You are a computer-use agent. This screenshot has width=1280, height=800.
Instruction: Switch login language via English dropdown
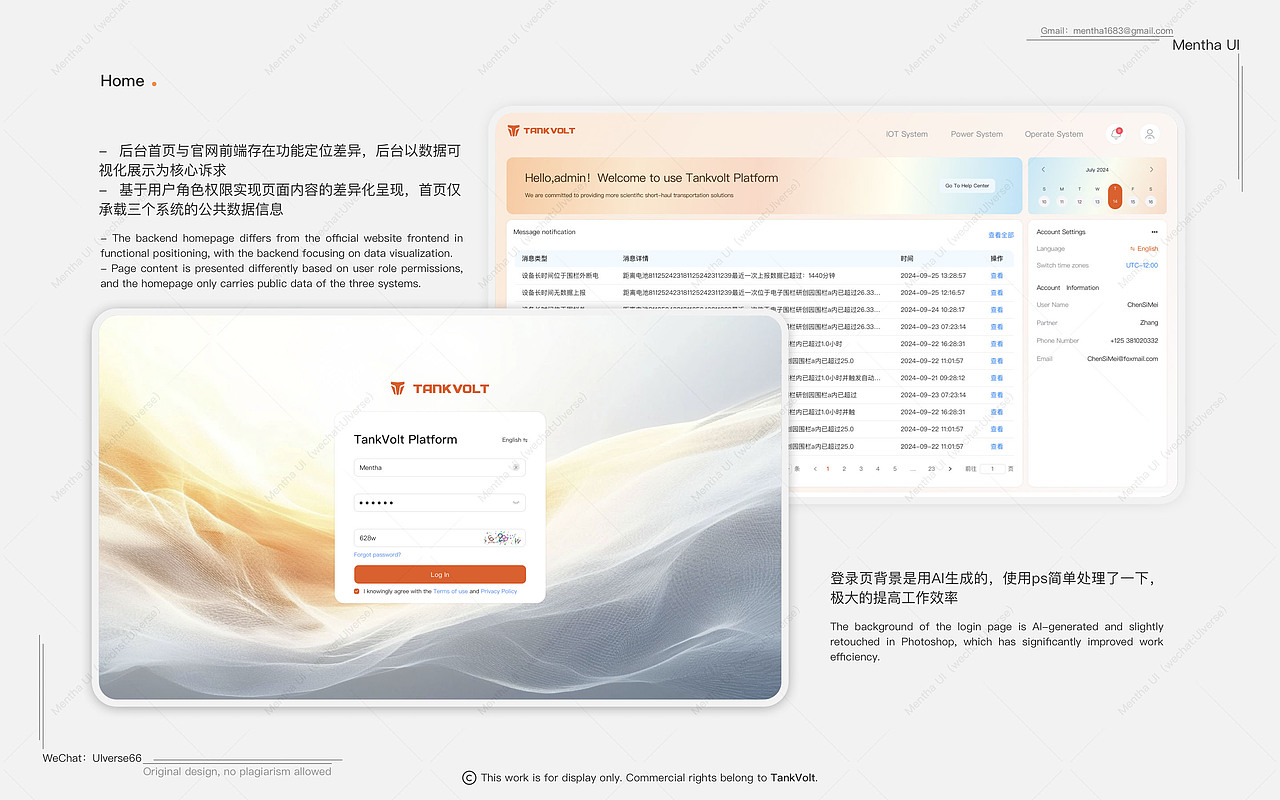tap(514, 440)
